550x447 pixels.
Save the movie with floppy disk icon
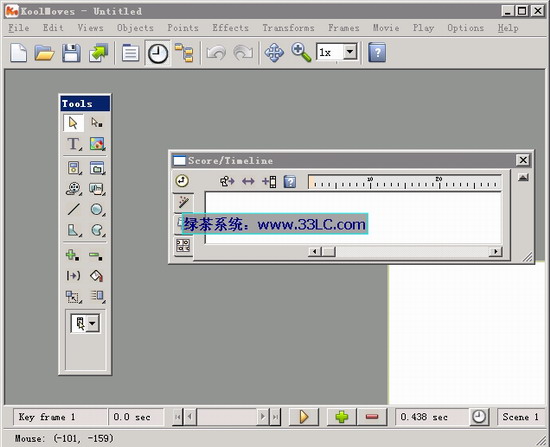tap(71, 53)
